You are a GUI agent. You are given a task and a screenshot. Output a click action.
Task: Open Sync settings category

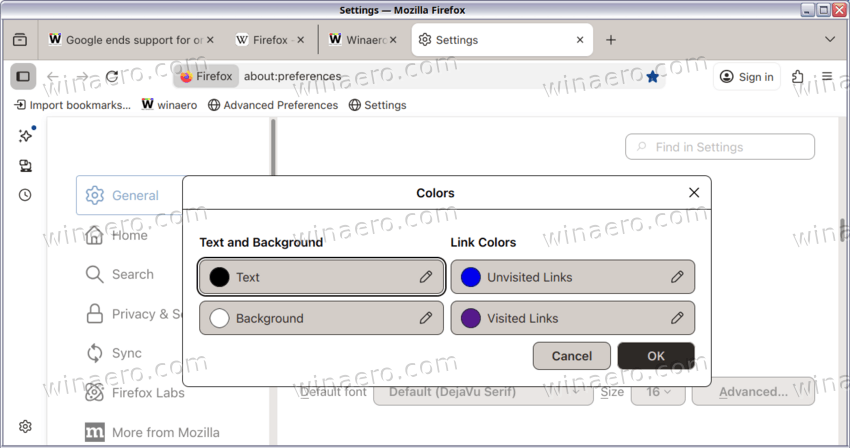click(x=114, y=353)
